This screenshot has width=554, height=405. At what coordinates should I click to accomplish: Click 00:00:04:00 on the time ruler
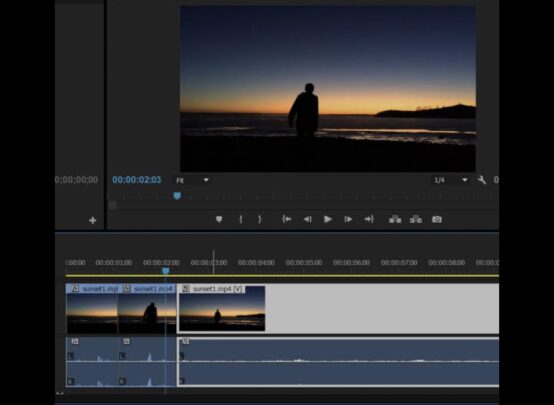[x=257, y=263]
